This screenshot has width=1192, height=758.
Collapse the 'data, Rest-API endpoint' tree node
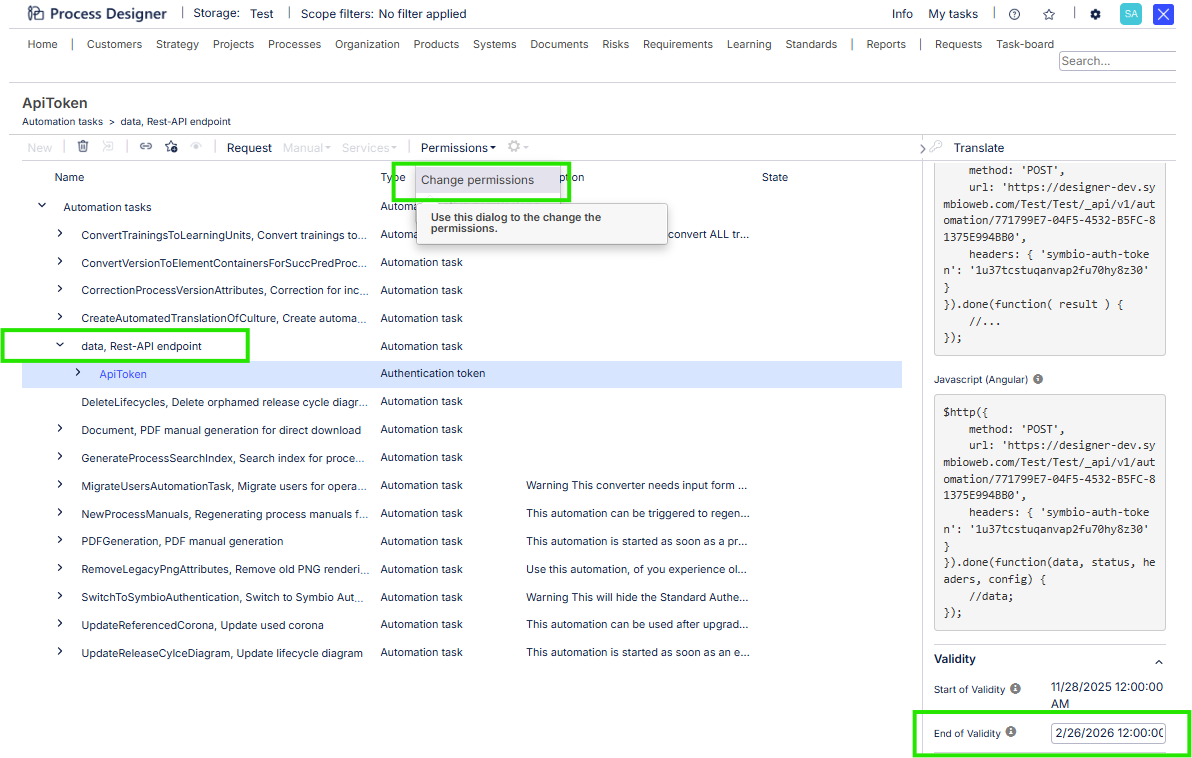(x=60, y=345)
